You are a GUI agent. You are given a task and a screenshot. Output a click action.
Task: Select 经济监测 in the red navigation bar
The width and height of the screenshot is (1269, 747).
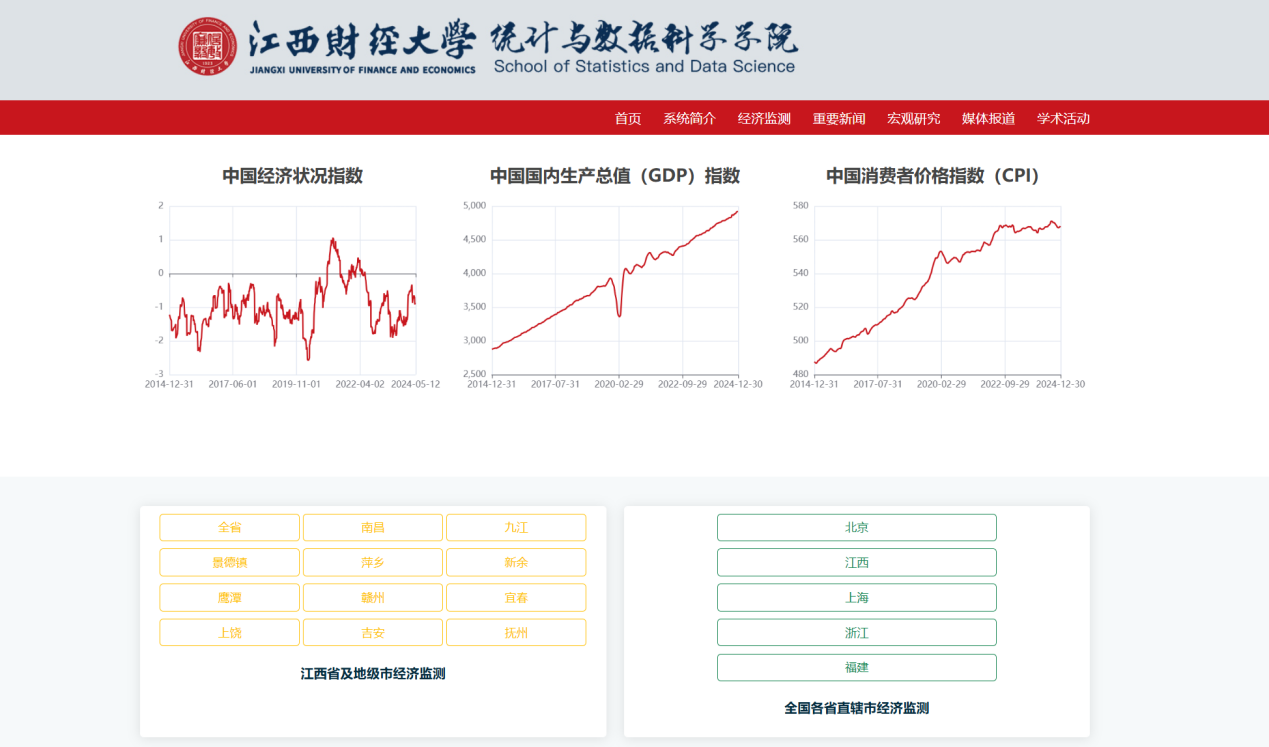pyautogui.click(x=764, y=118)
